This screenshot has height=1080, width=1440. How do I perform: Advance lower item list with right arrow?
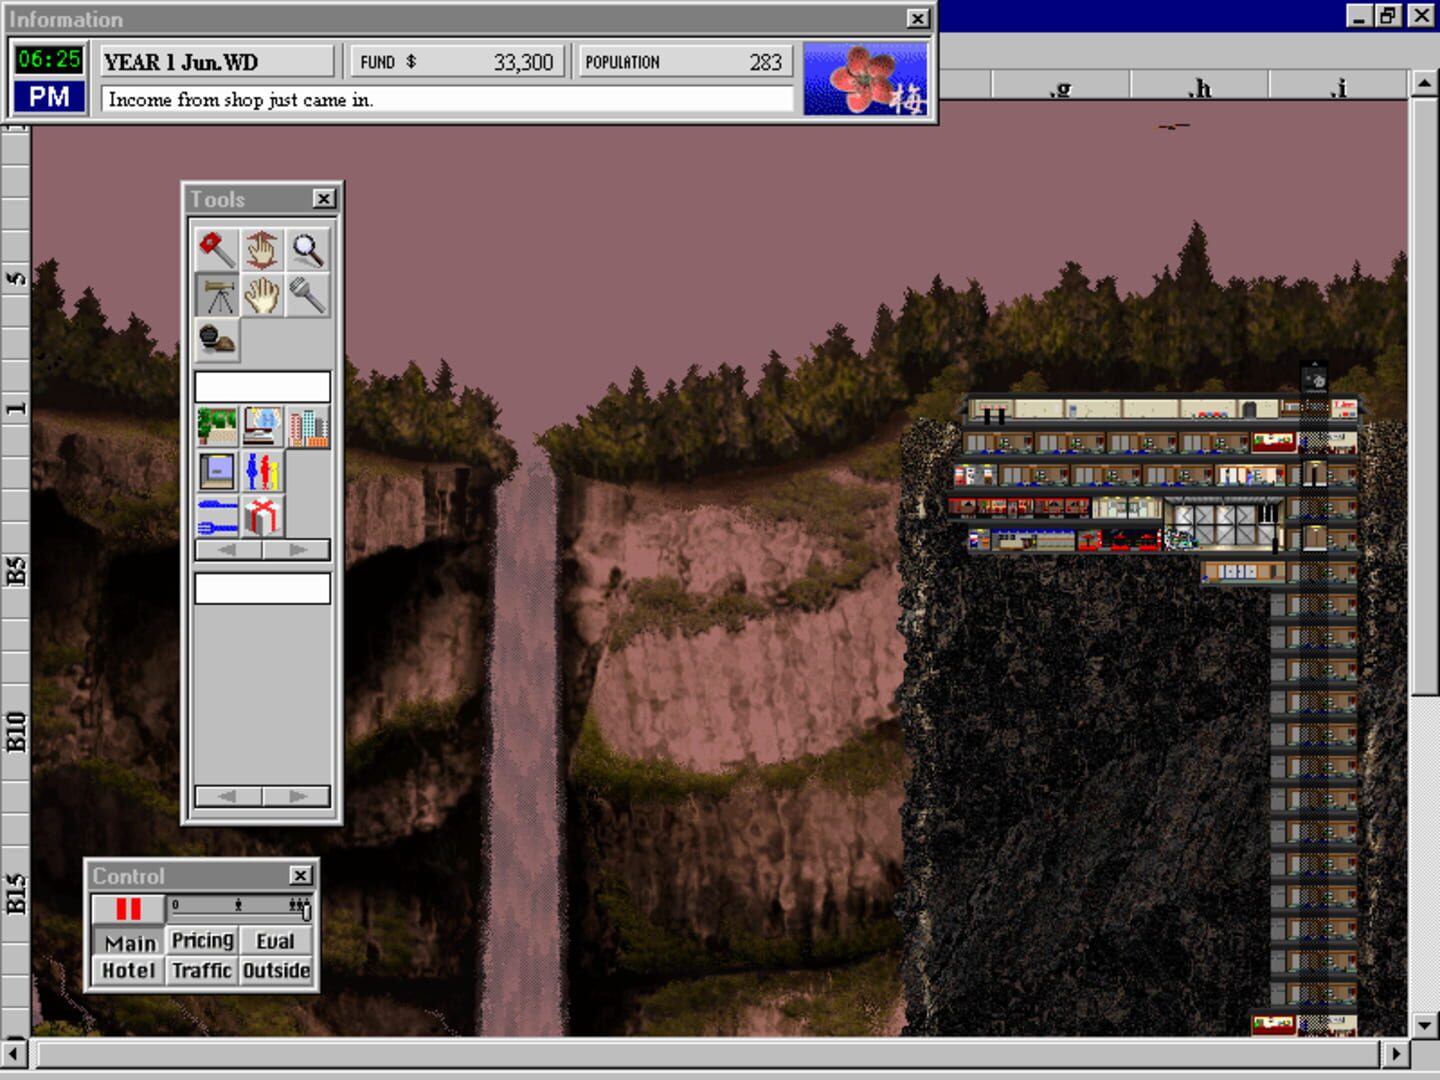click(x=297, y=796)
